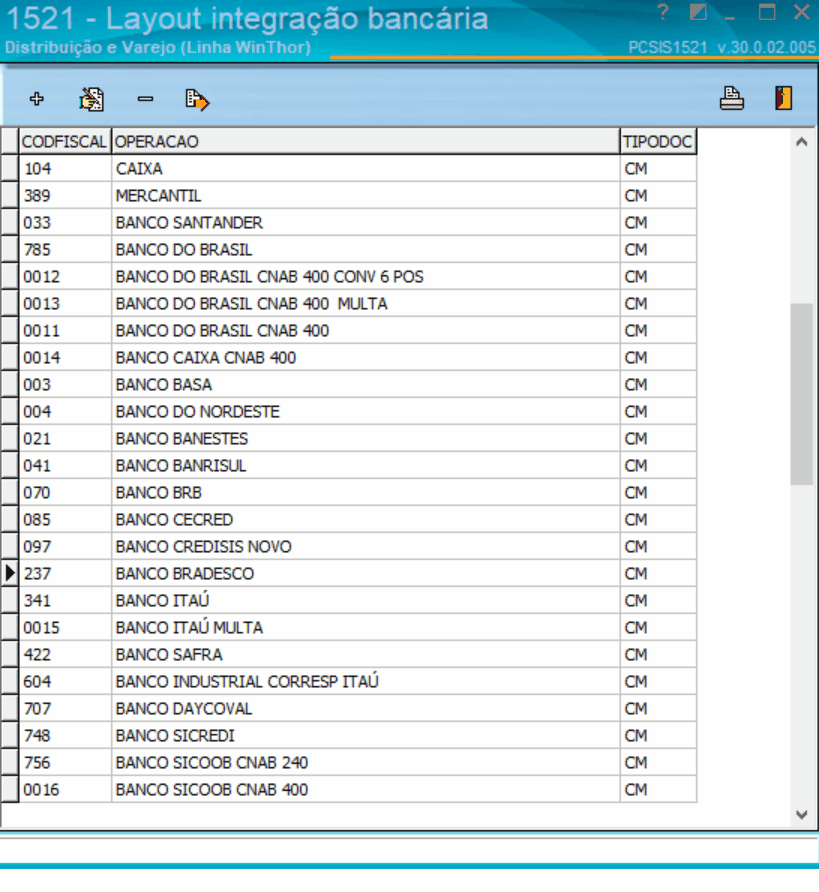Sort by the TIPODOC column header
This screenshot has height=892, width=819.
658,141
